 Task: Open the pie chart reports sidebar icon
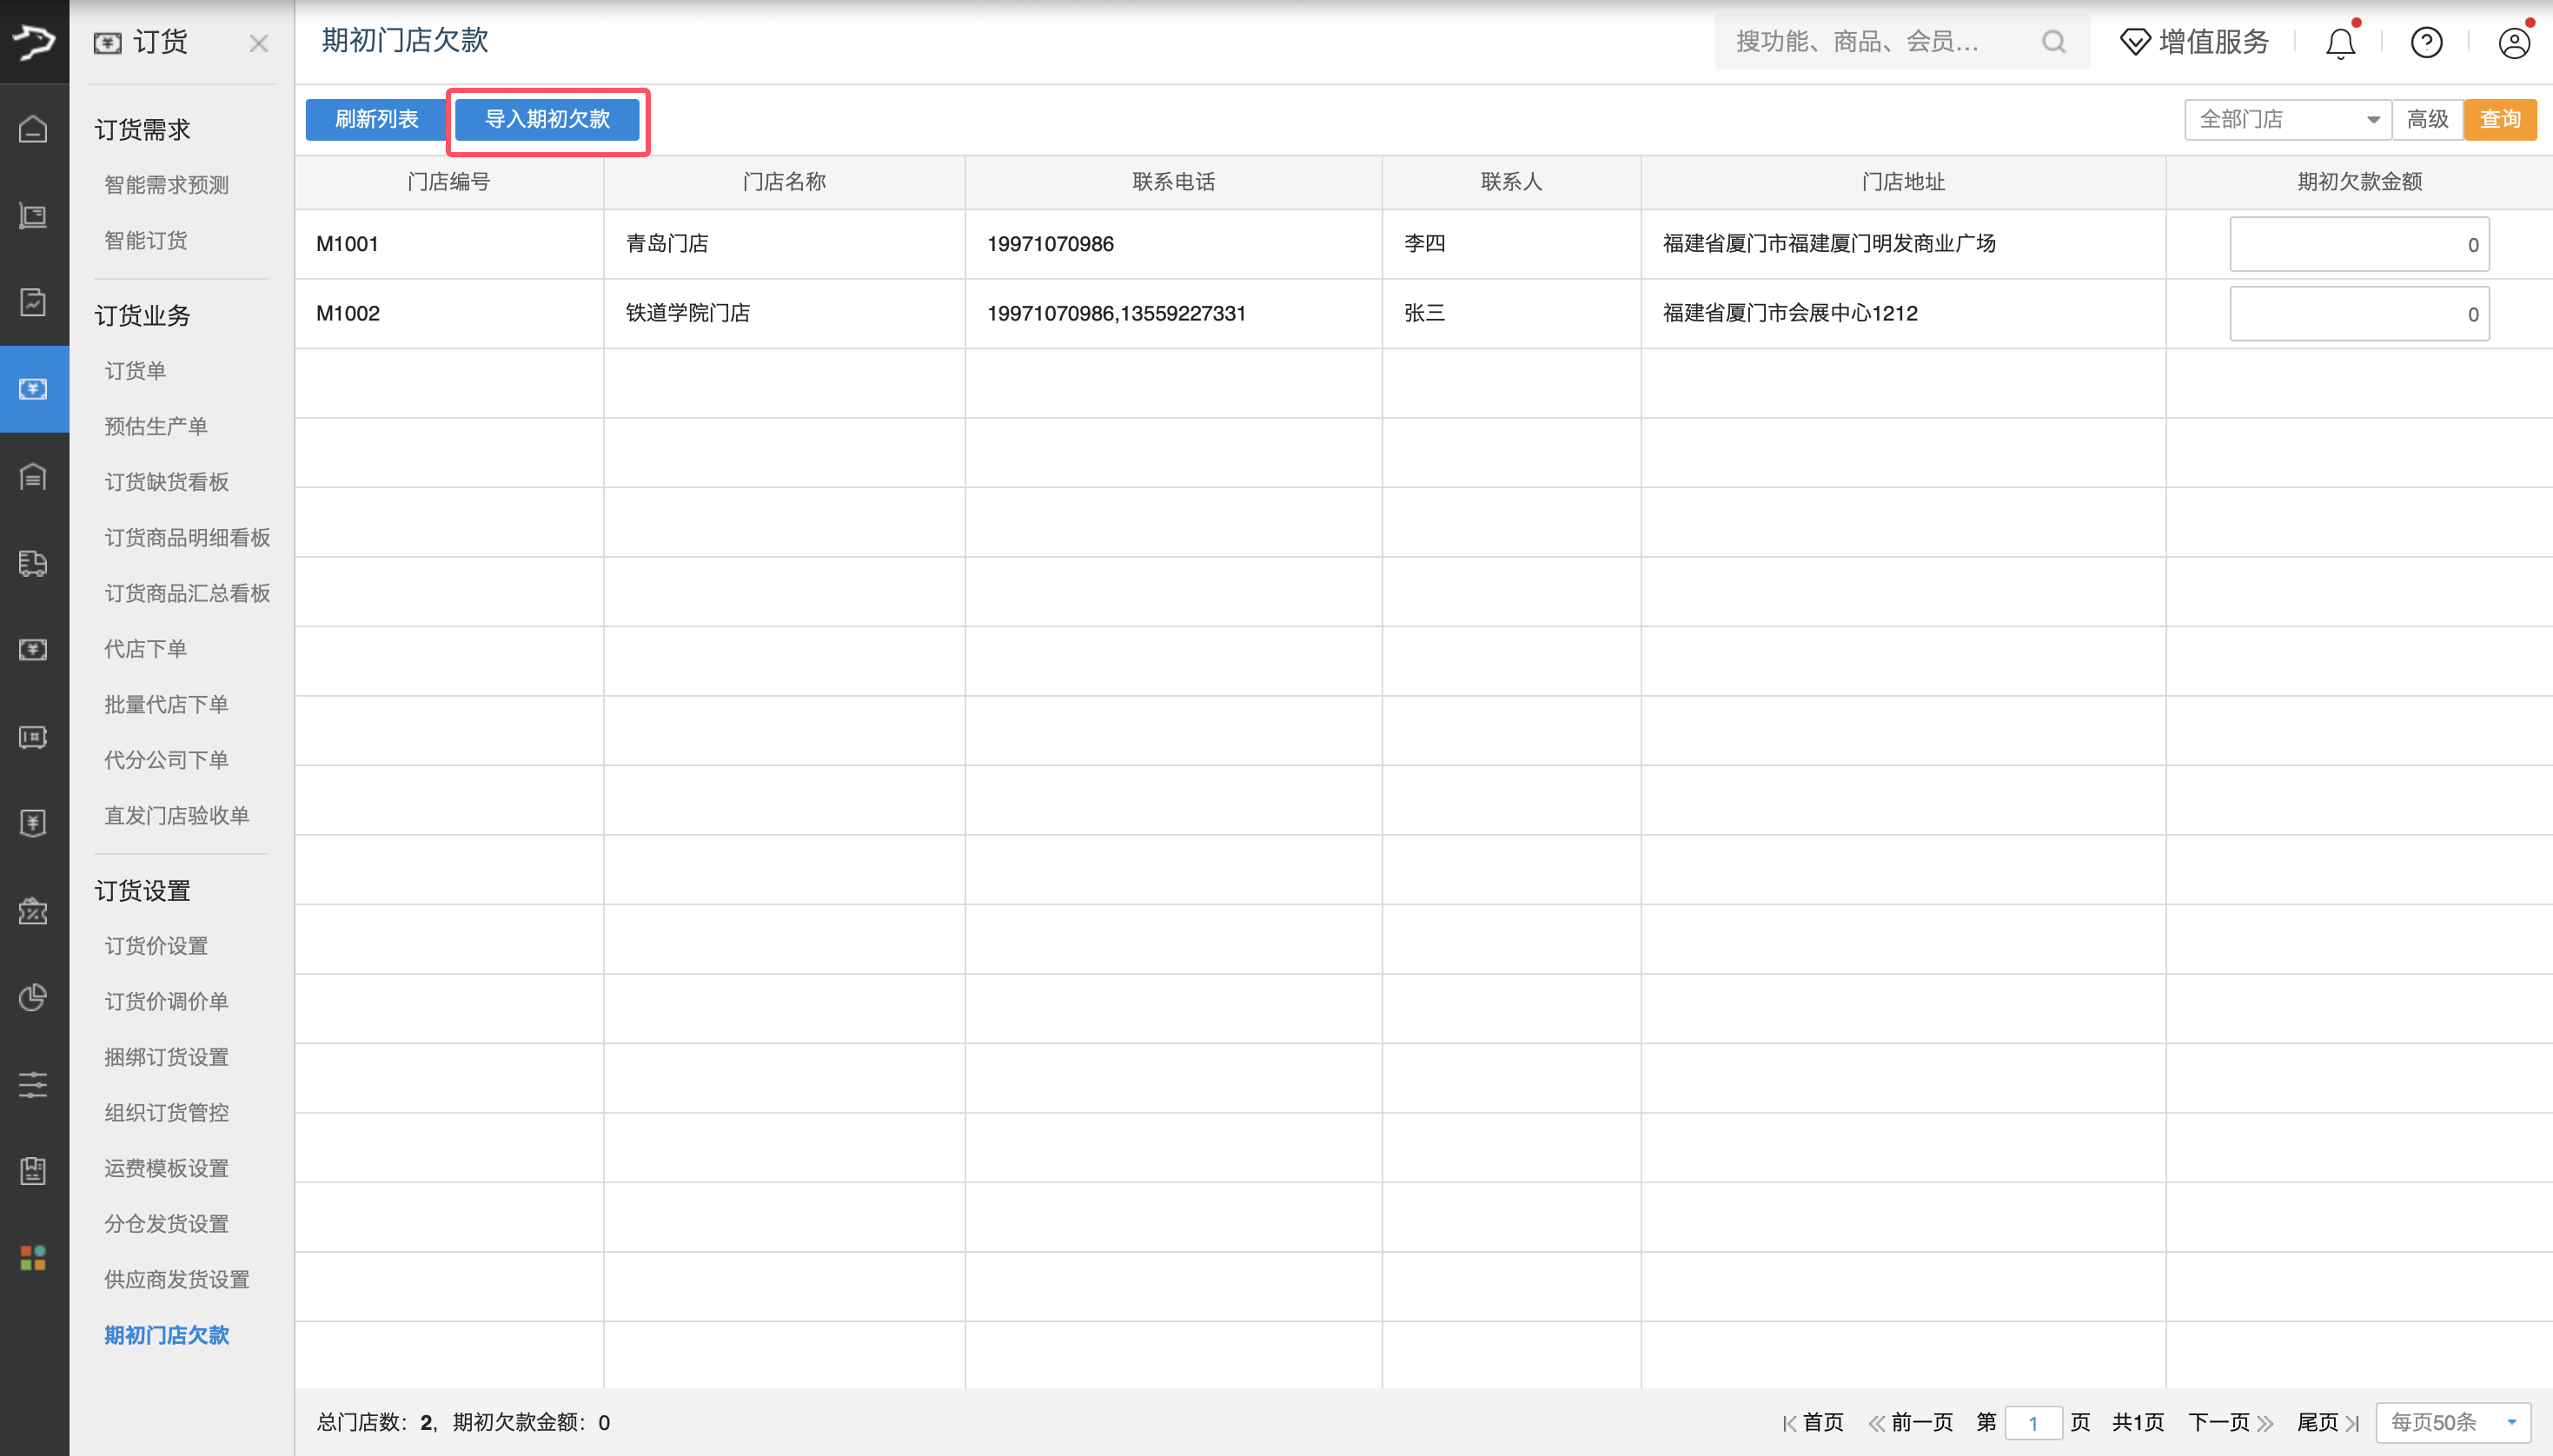33,997
